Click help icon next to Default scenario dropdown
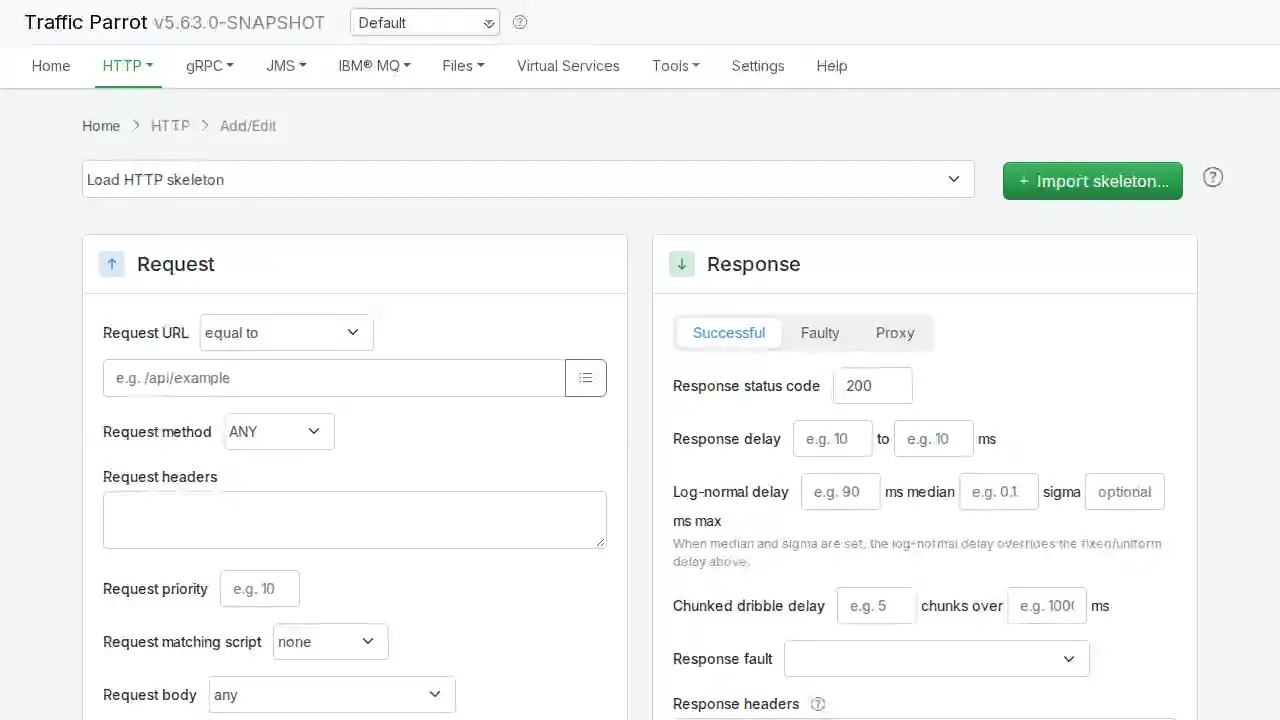Image resolution: width=1280 pixels, height=720 pixels. tap(520, 22)
